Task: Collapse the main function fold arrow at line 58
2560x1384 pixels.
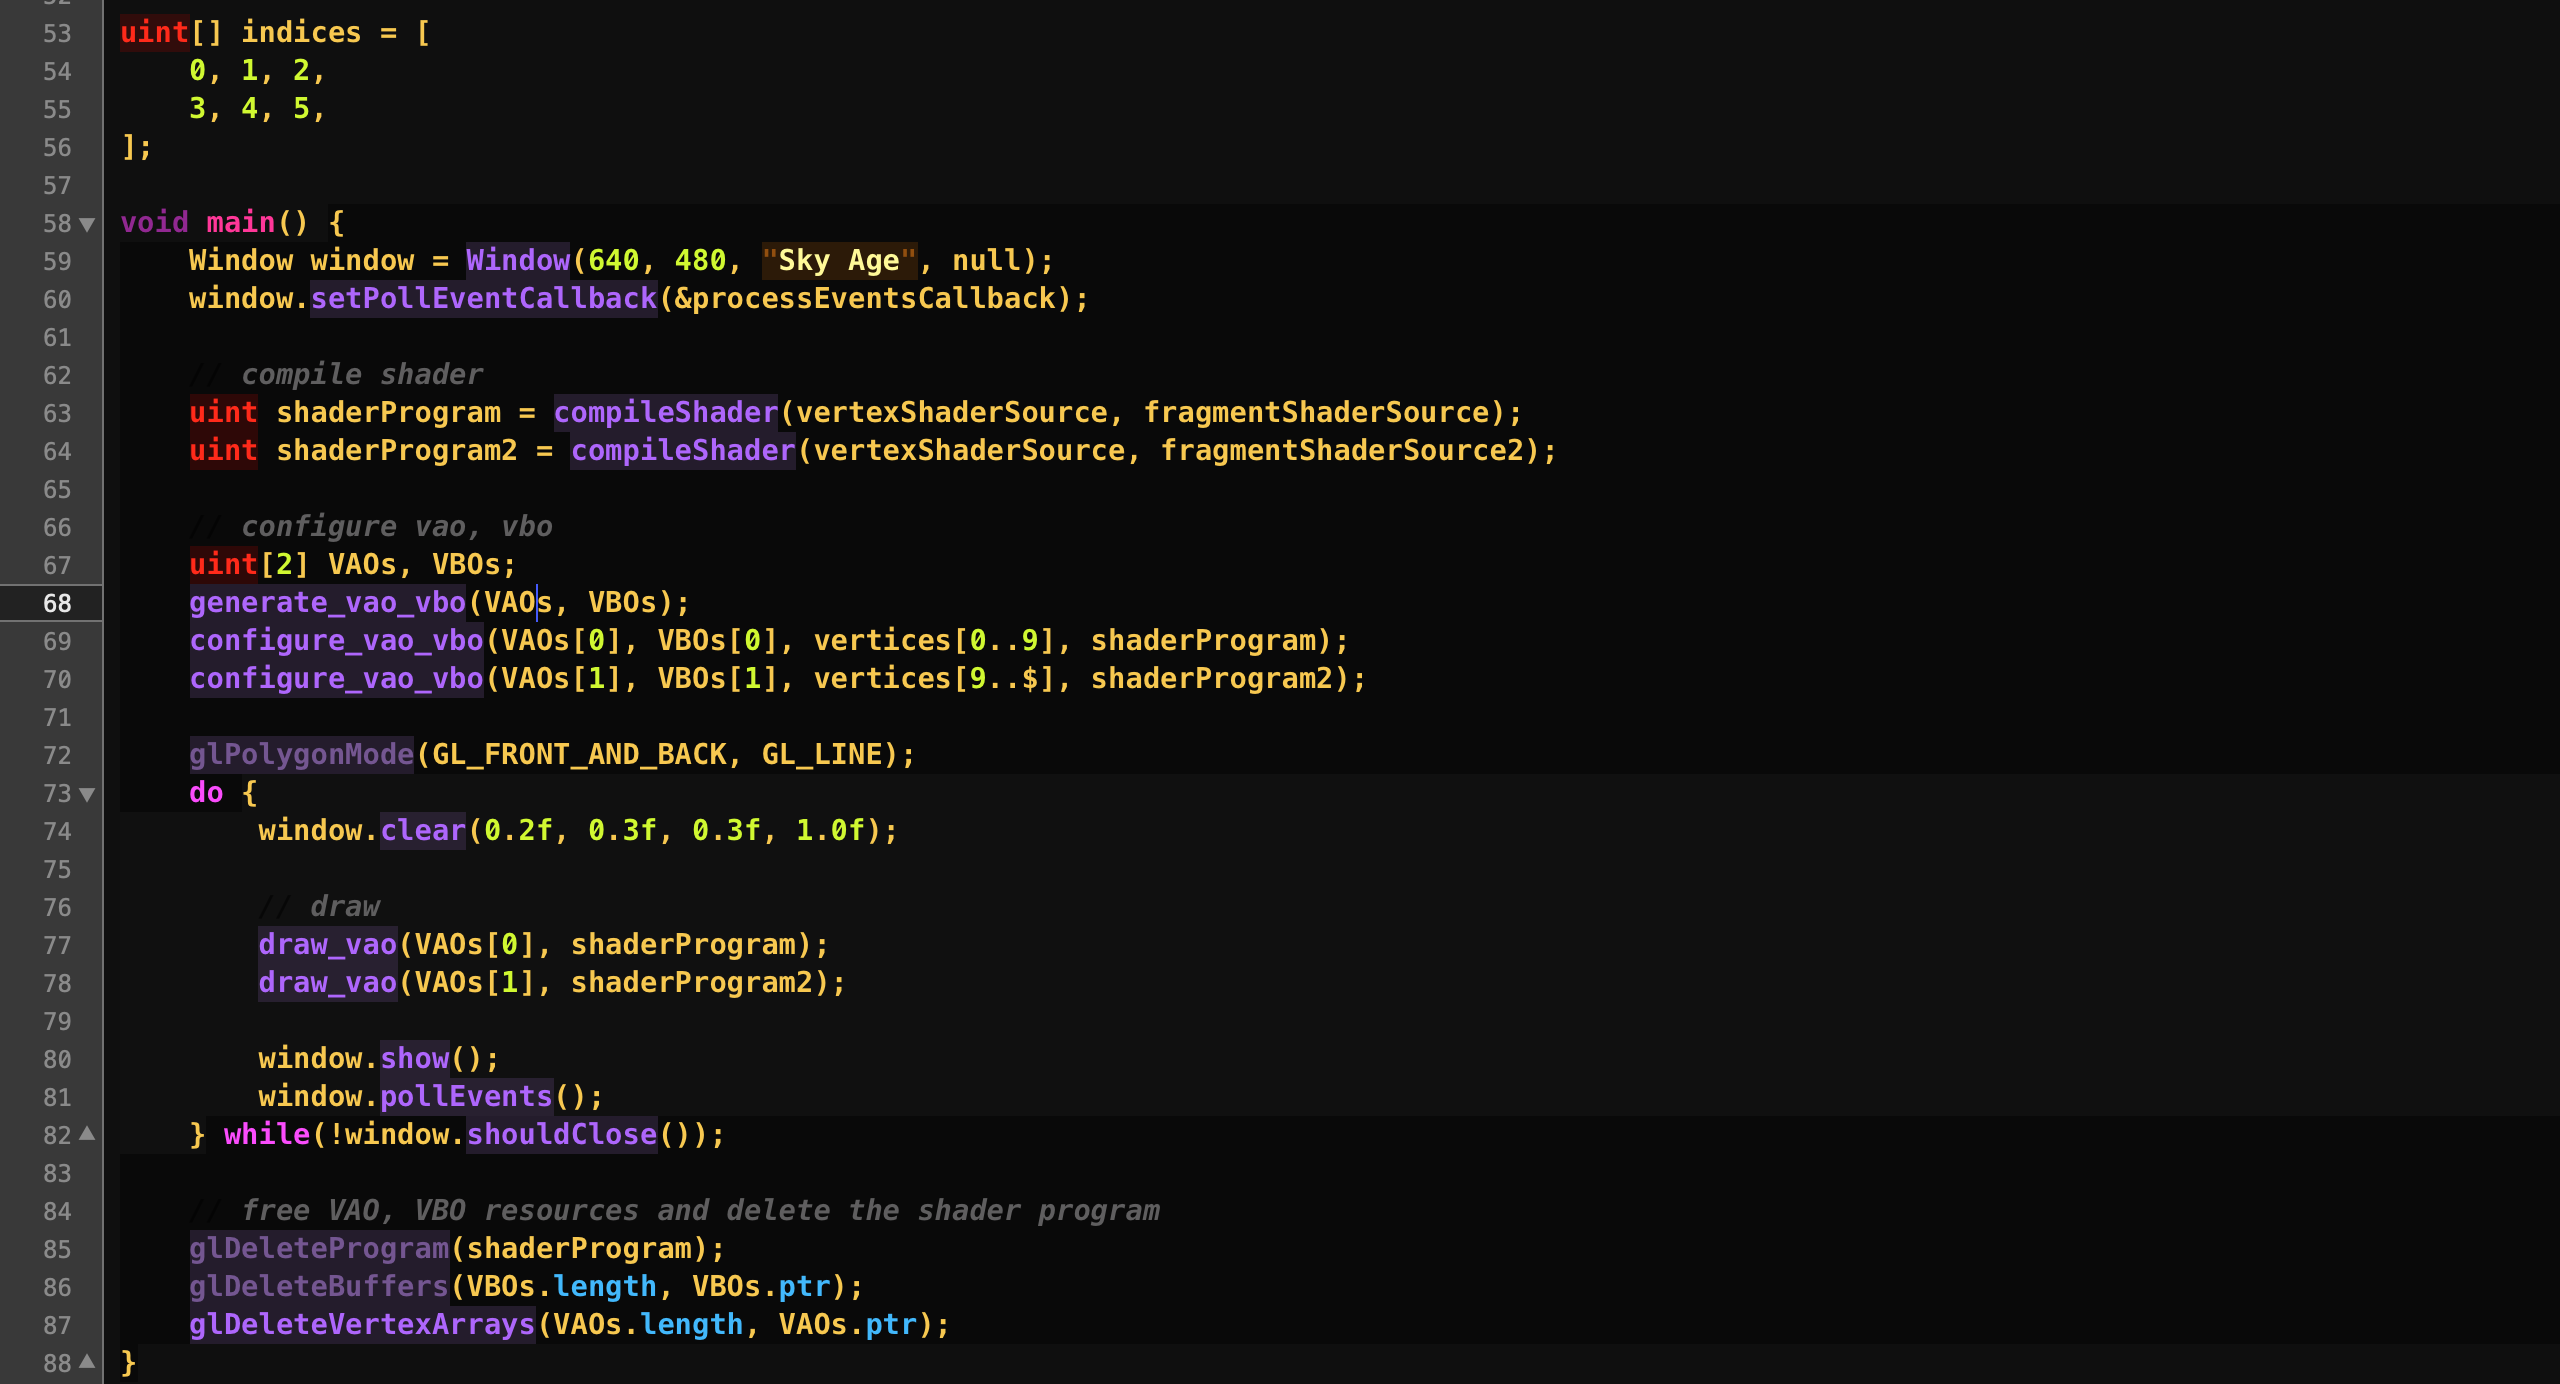Action: coord(87,224)
